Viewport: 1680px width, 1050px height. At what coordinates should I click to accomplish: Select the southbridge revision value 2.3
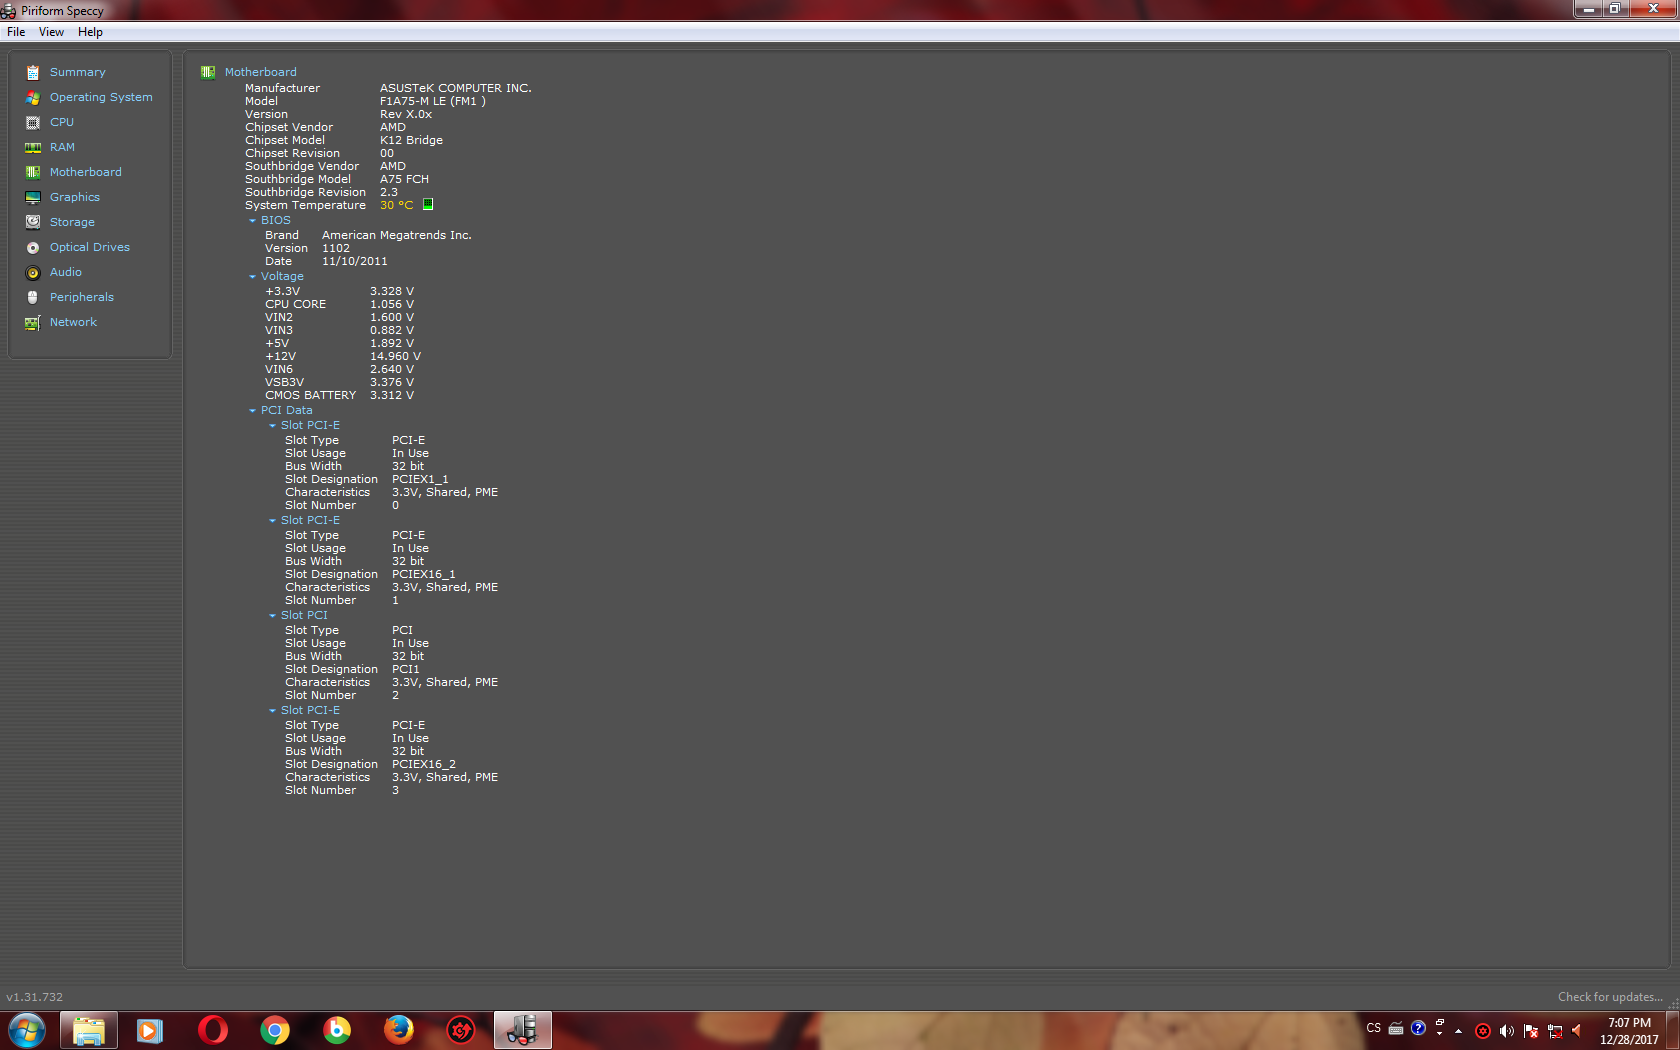(x=389, y=192)
